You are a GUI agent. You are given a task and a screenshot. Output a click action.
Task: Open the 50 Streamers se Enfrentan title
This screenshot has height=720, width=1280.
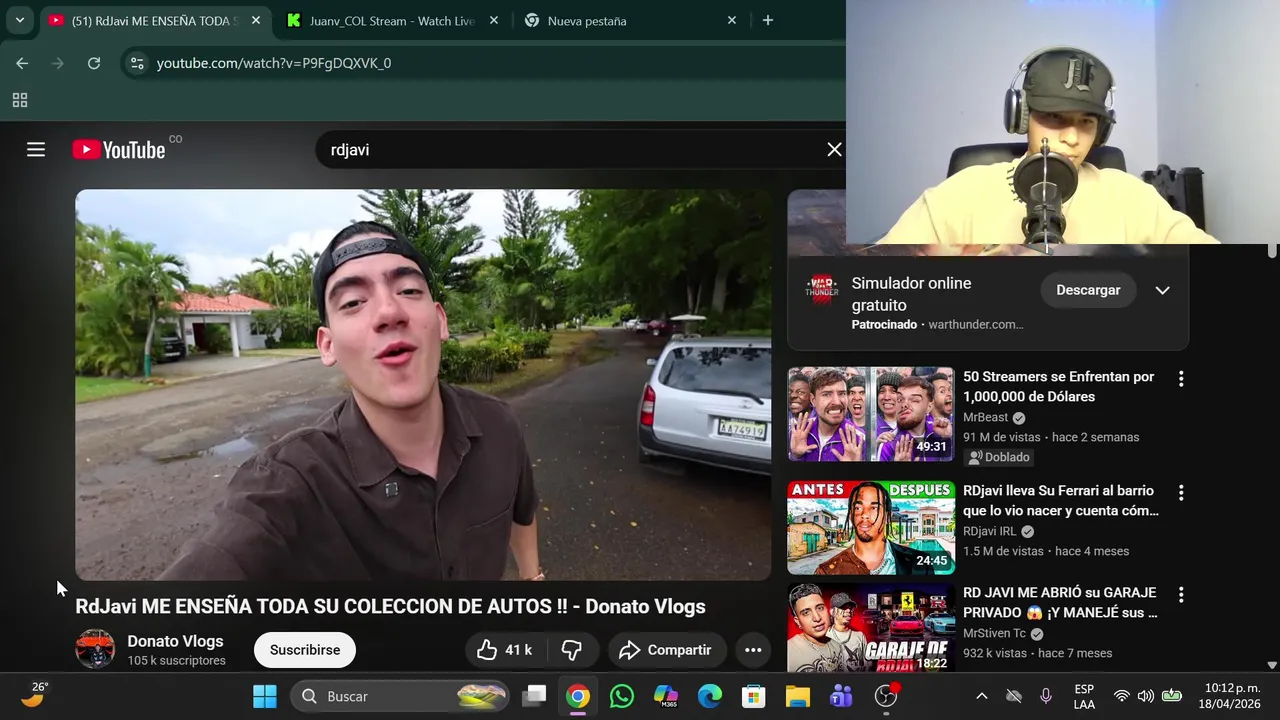point(1058,387)
